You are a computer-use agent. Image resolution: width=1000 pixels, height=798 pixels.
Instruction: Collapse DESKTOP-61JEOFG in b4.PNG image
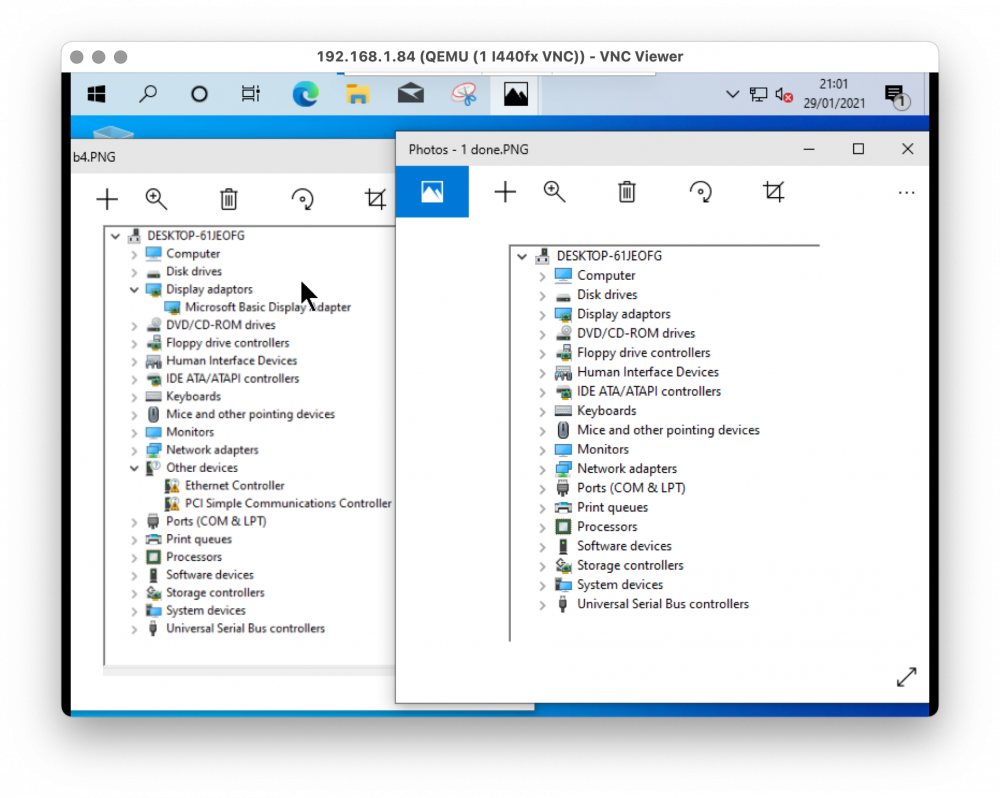[115, 236]
